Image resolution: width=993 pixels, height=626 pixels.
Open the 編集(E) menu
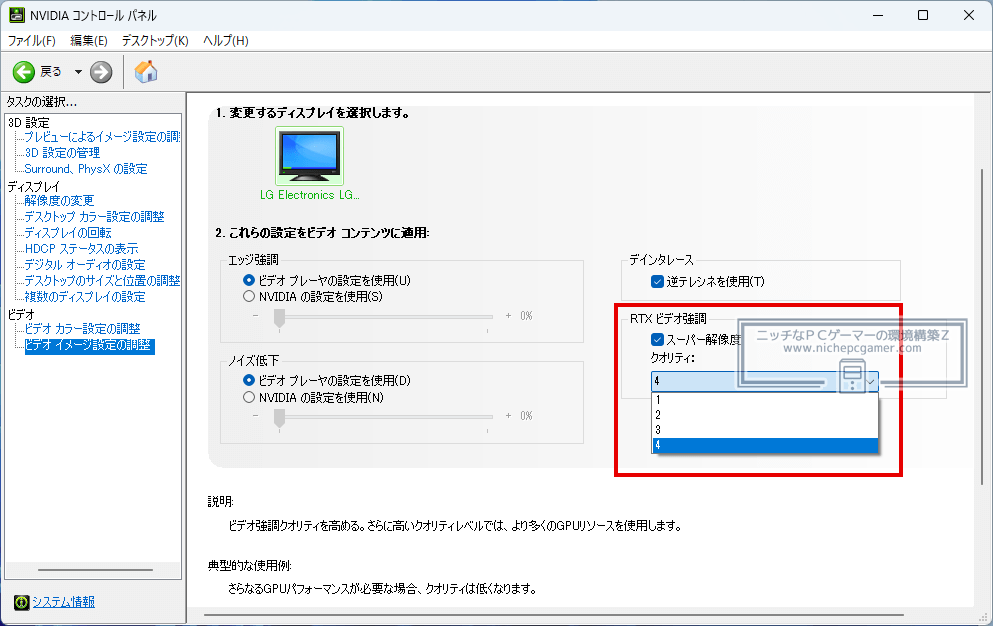coord(89,41)
